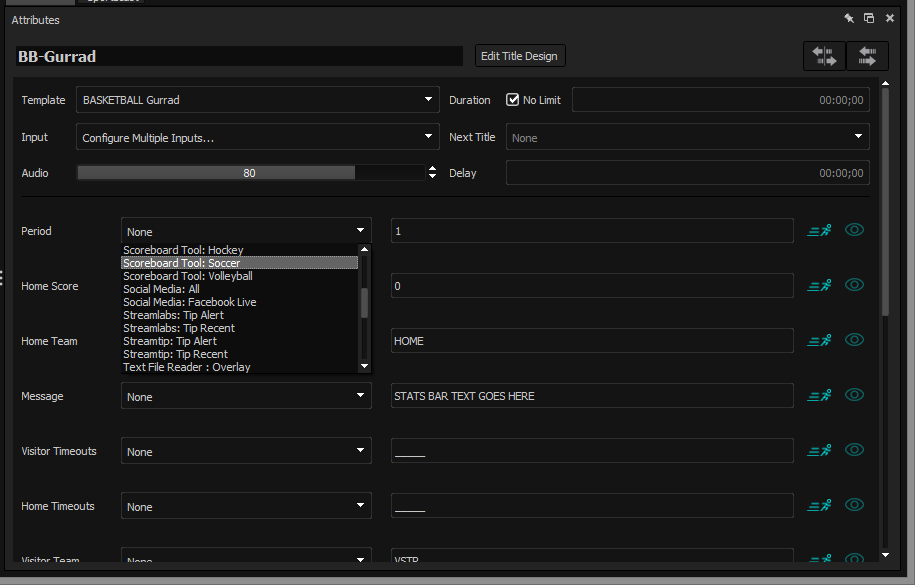The image size is (915, 585).
Task: Open the Message data source dropdown
Action: coord(246,397)
